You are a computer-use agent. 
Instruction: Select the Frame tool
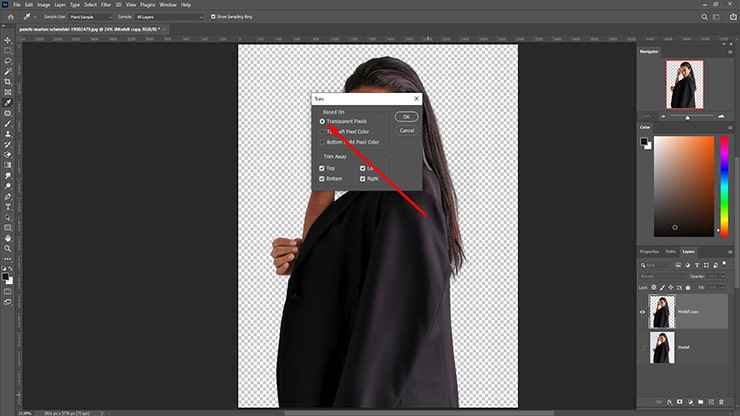(8, 92)
